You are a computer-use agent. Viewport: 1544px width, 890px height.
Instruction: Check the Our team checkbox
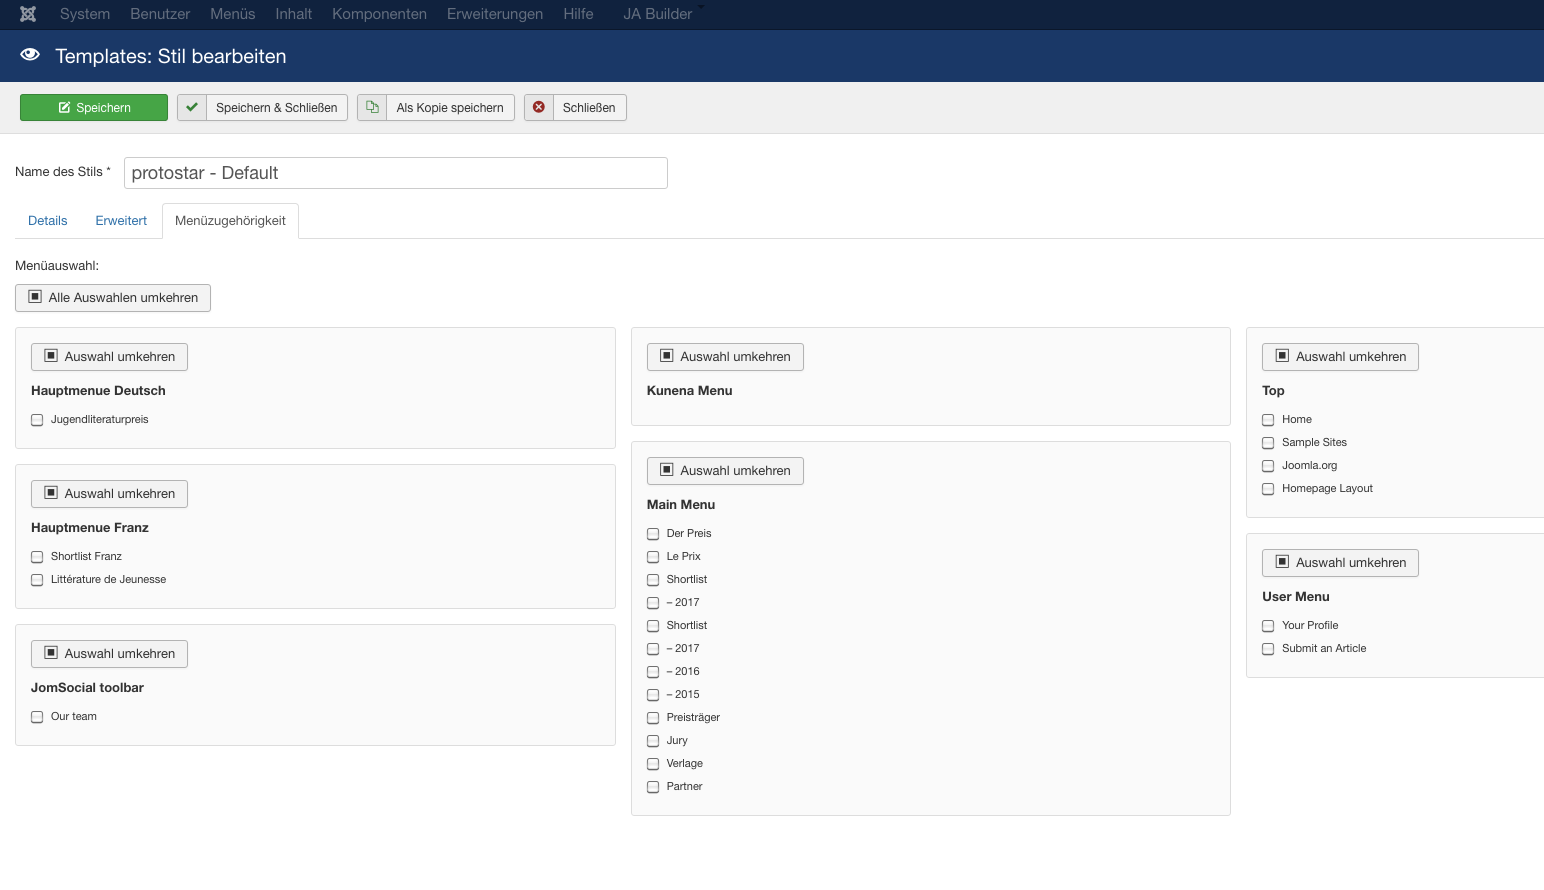pos(37,717)
